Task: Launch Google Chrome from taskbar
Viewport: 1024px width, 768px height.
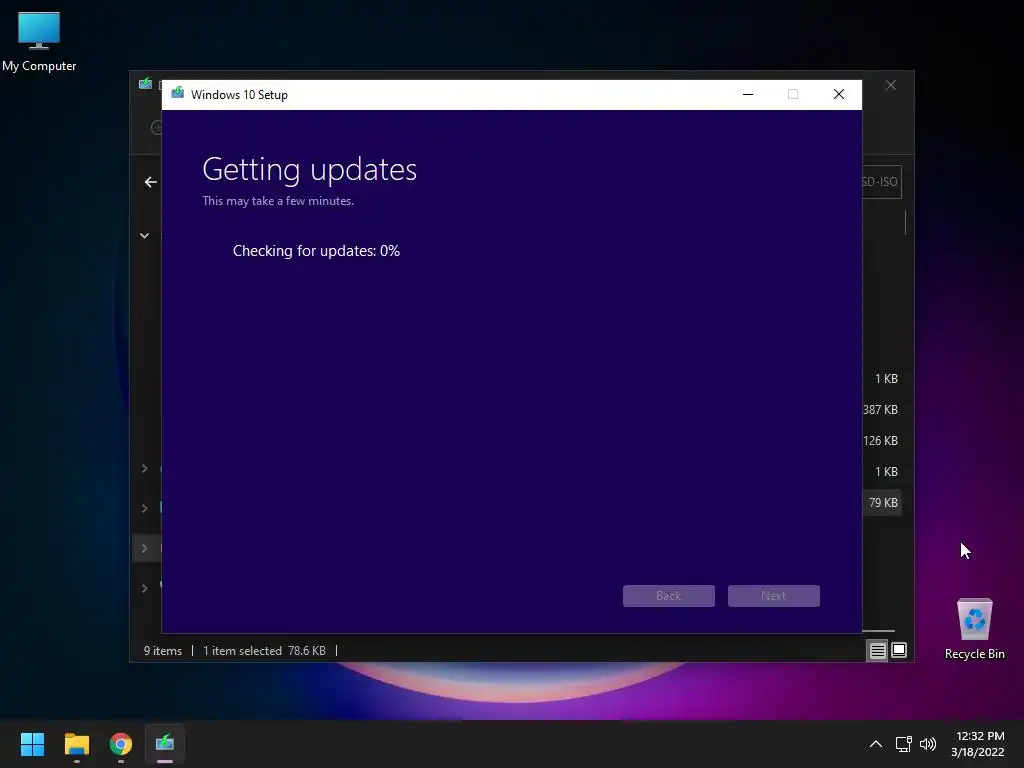Action: pos(121,744)
